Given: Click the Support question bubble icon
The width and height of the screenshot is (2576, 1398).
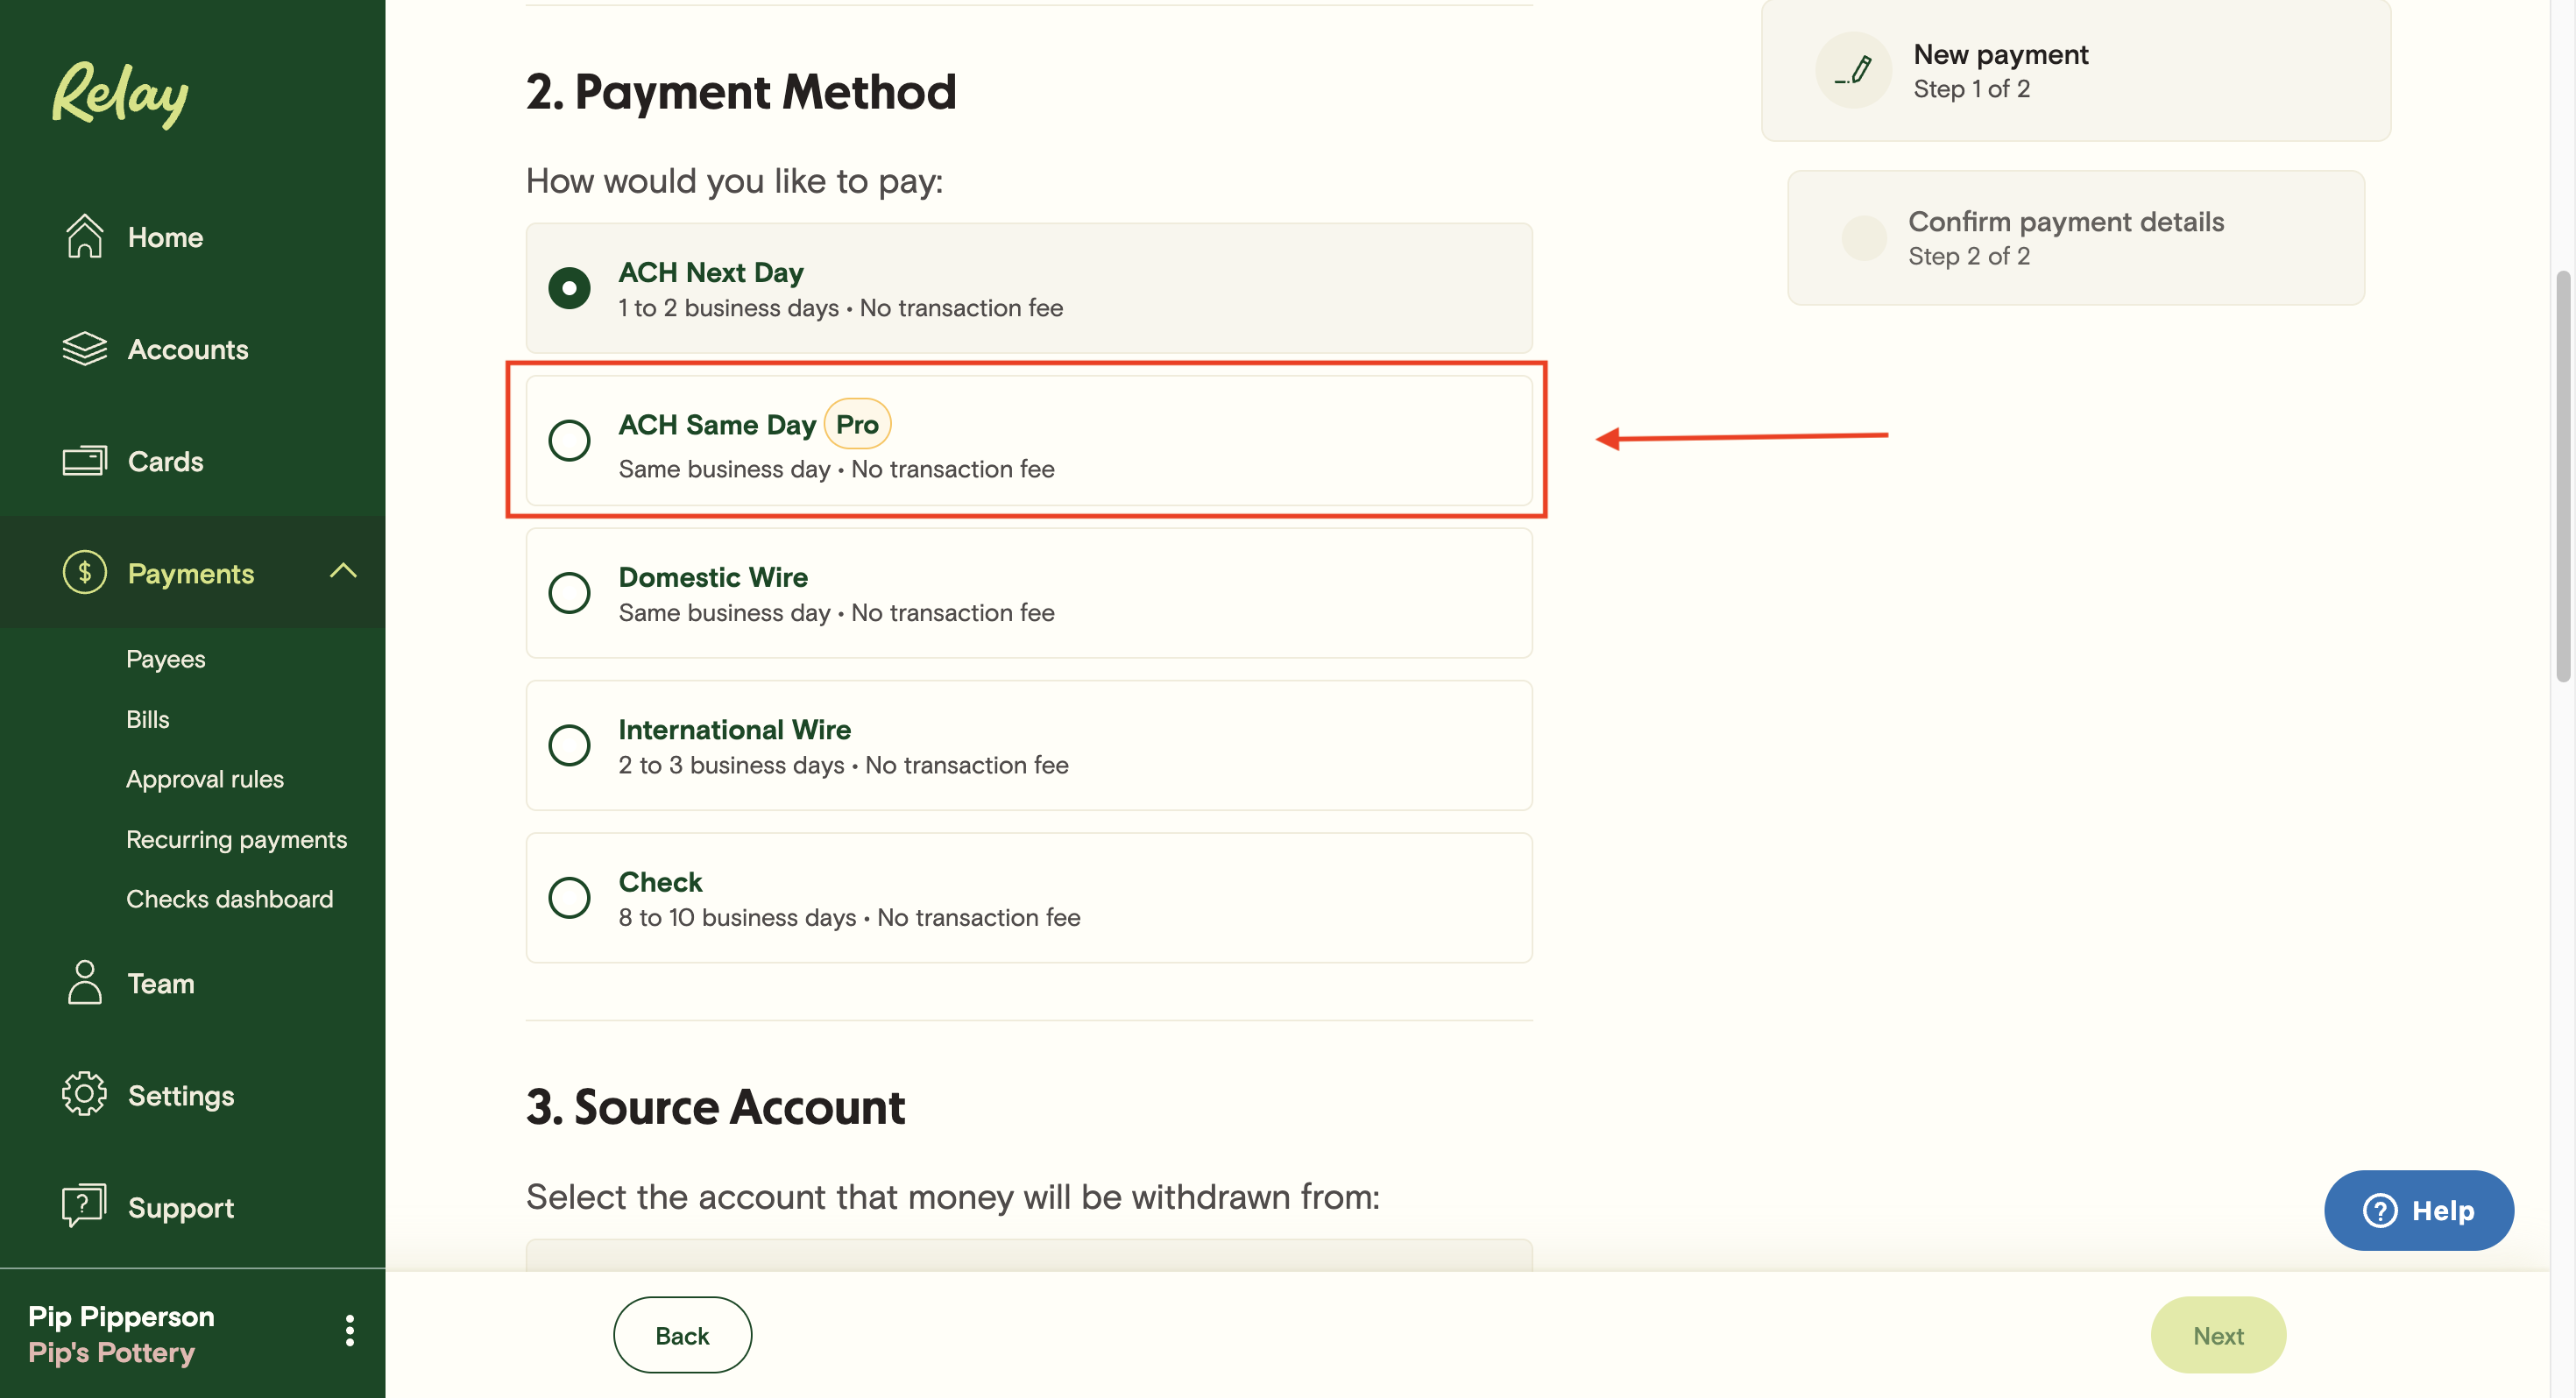Looking at the screenshot, I should tap(84, 1206).
